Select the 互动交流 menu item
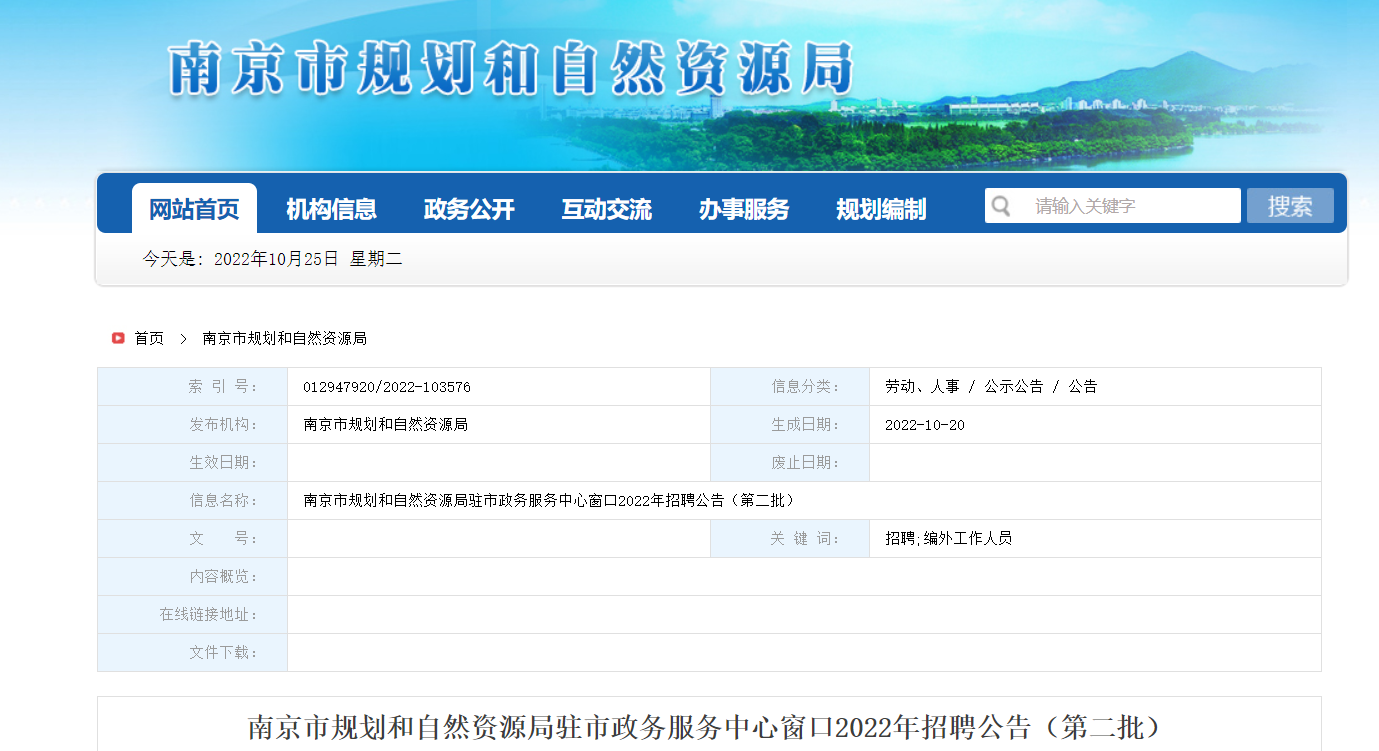Viewport: 1379px width, 751px height. click(606, 209)
